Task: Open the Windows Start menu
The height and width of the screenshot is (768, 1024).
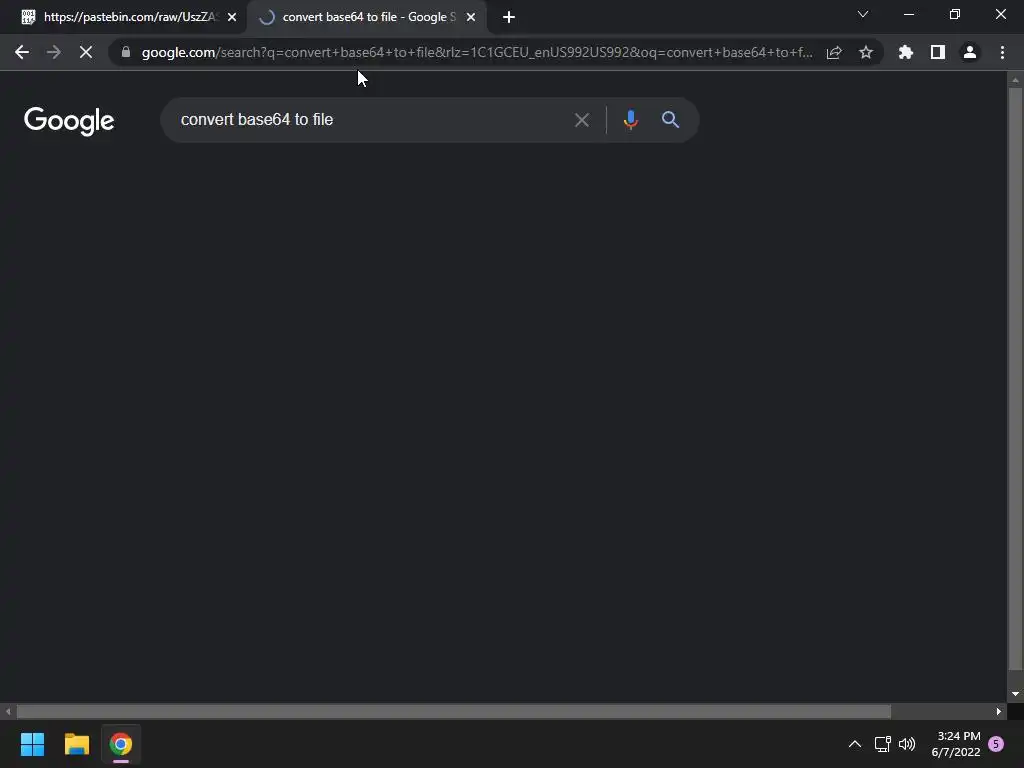Action: point(32,744)
